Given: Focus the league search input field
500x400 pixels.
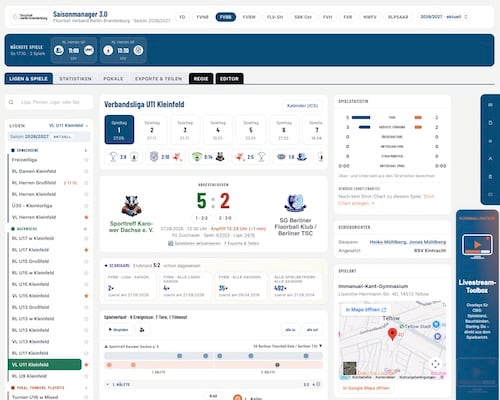Looking at the screenshot, I should [x=49, y=102].
